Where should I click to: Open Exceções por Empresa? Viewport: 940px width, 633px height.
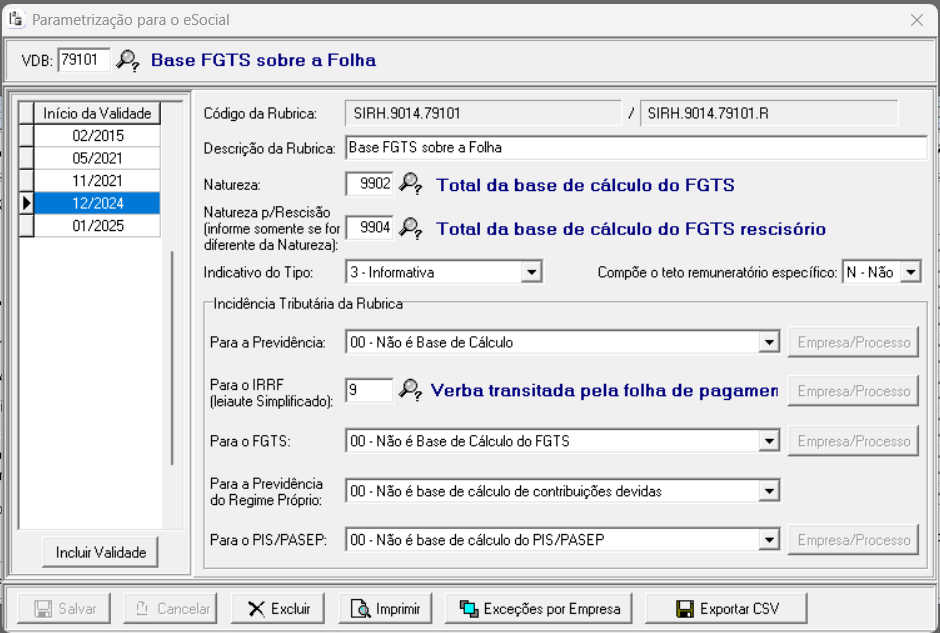click(540, 608)
